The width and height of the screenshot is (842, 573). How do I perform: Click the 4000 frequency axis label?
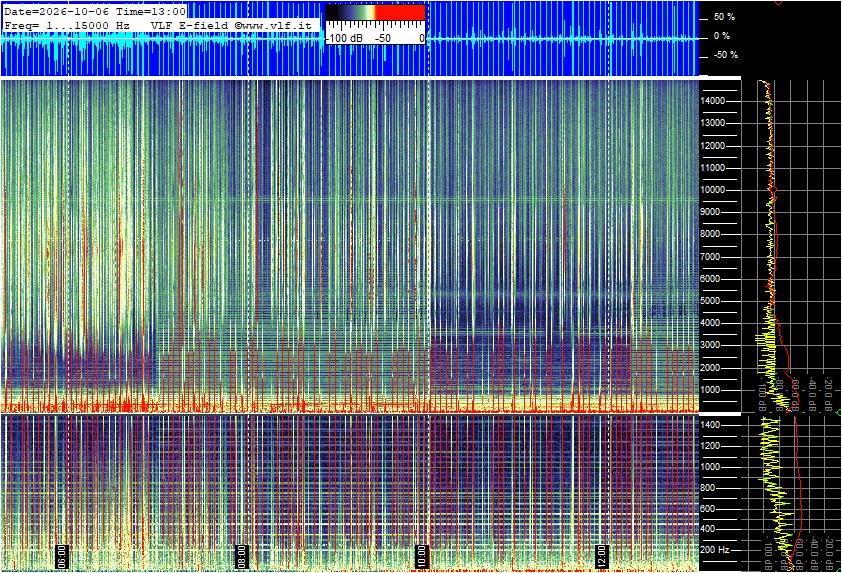click(710, 323)
